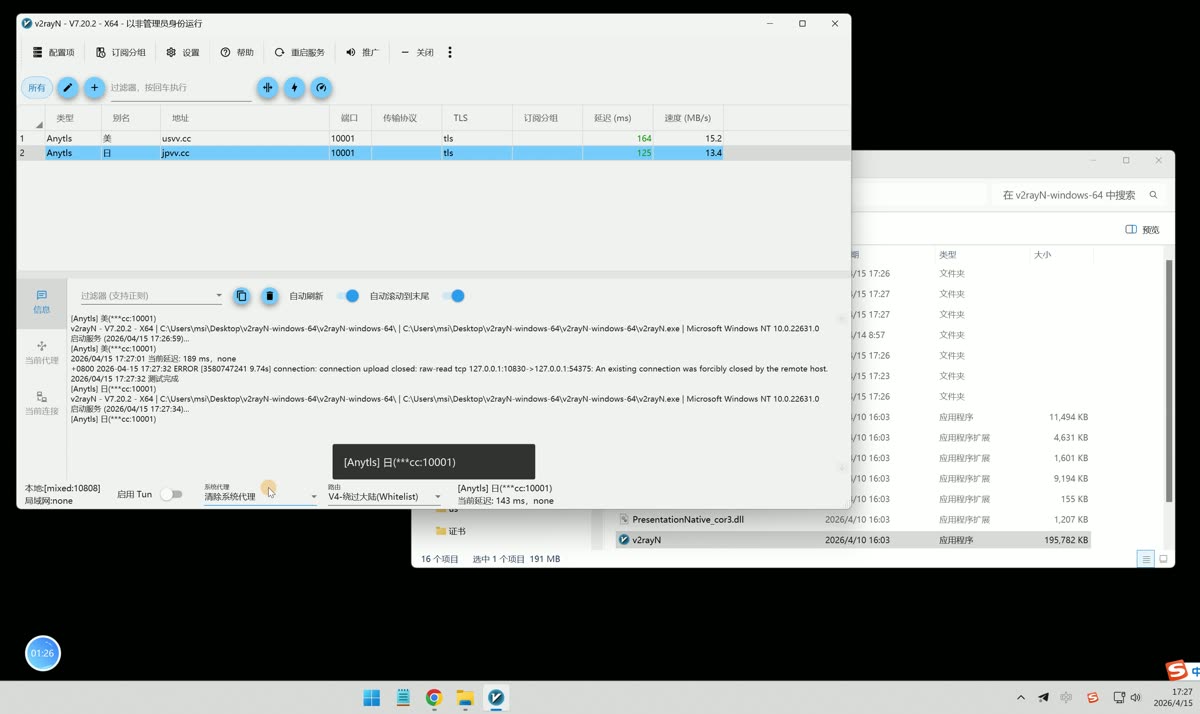Open the 路由 V4-绕过大陆 dropdown
The height and width of the screenshot is (714, 1200).
pyautogui.click(x=384, y=496)
